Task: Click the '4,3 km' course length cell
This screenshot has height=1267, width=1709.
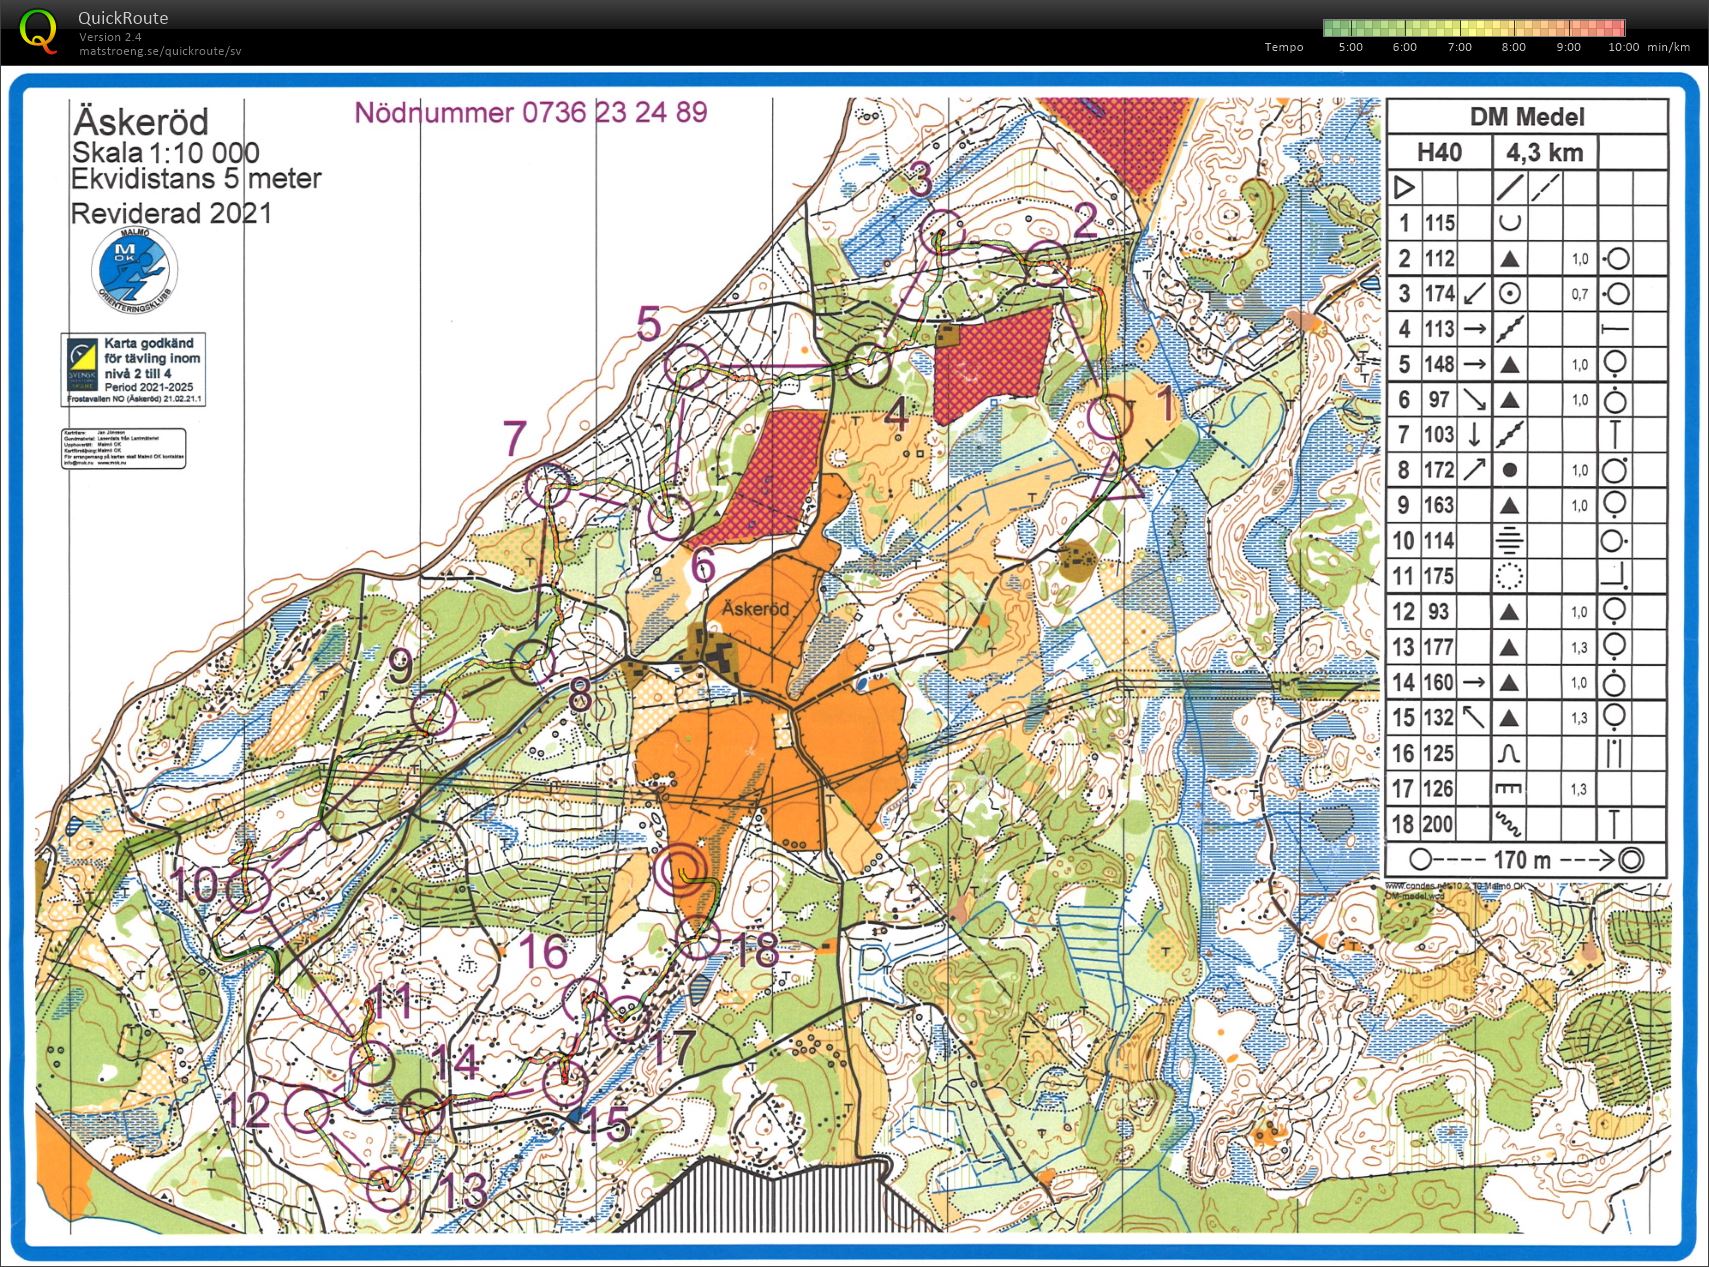Action: (x=1545, y=152)
